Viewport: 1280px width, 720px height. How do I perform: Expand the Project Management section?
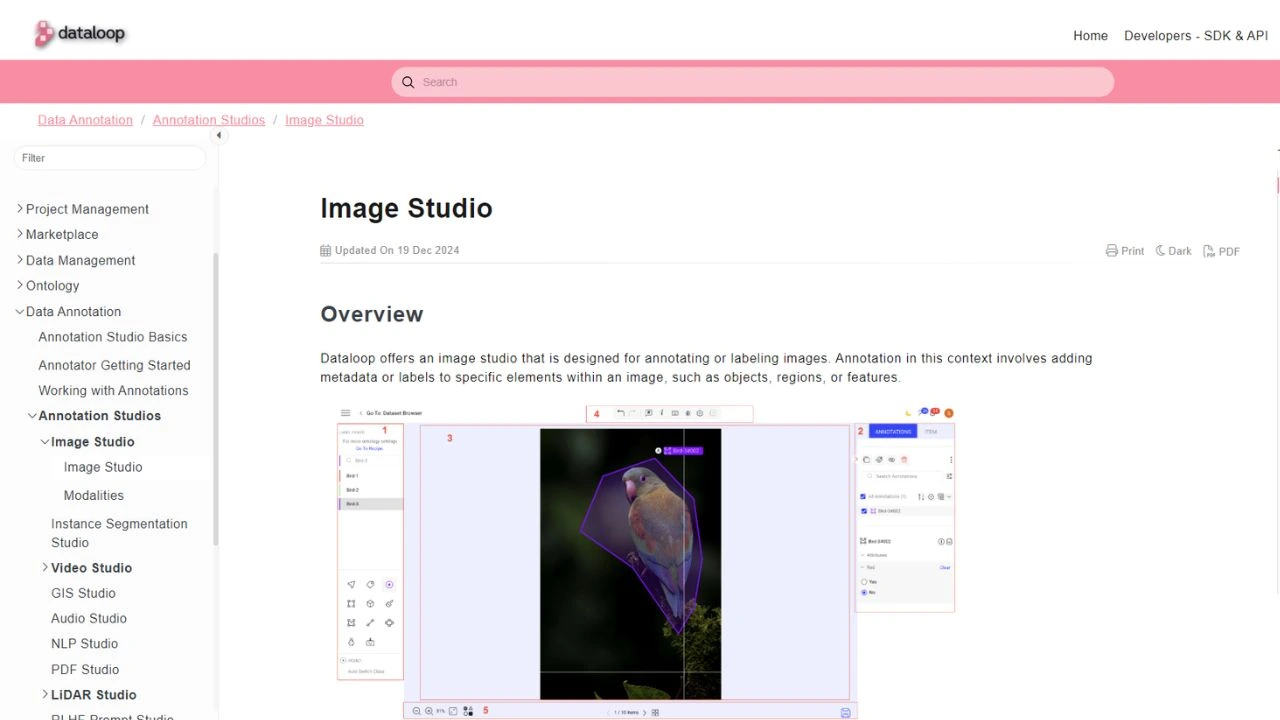coord(20,209)
